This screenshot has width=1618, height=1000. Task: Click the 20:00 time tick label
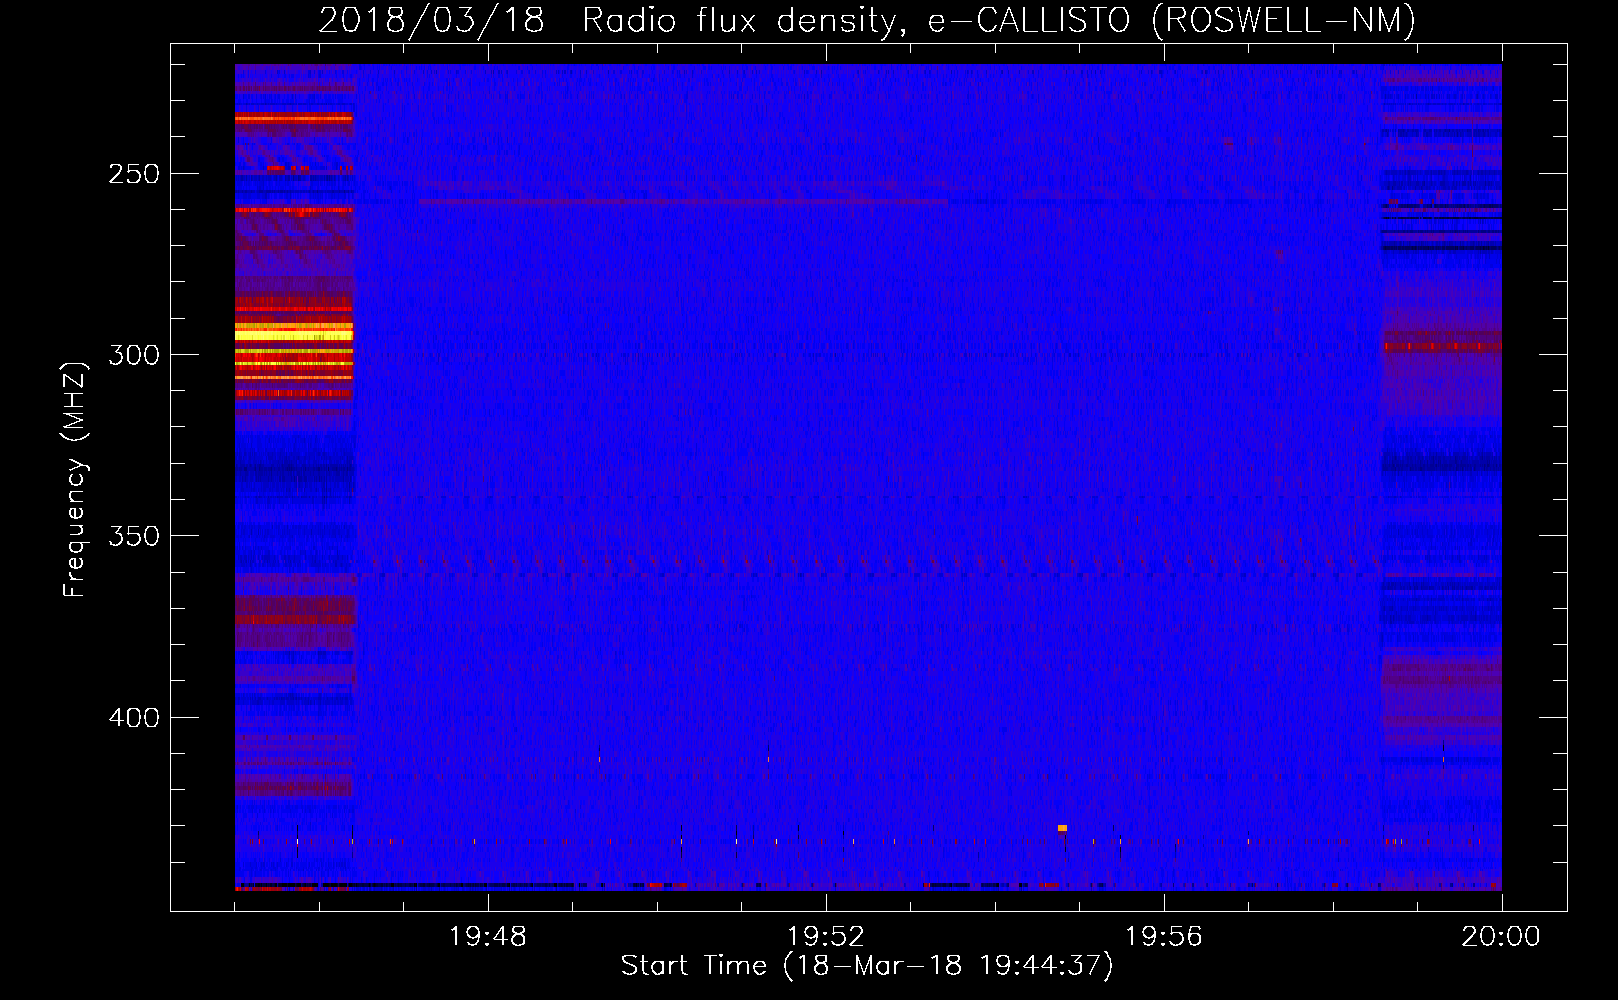[1501, 936]
